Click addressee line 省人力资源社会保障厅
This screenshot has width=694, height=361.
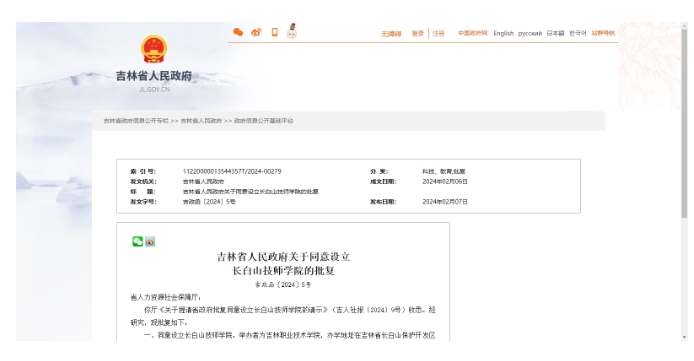pos(166,297)
